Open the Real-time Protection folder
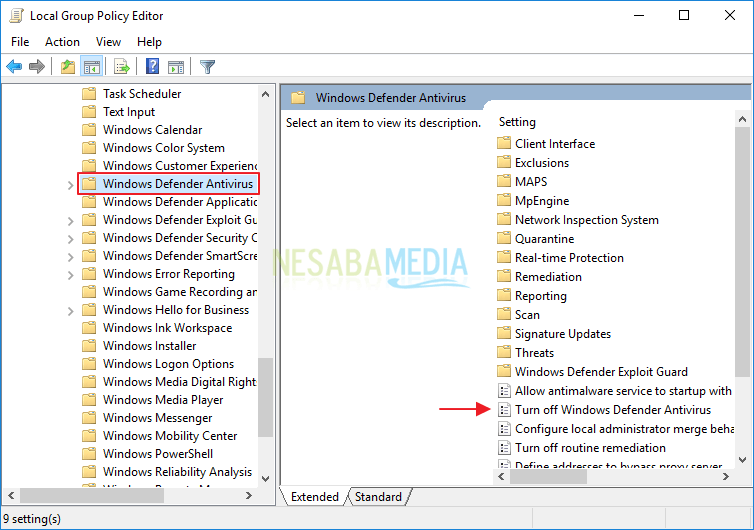This screenshot has height=530, width=754. pos(568,258)
